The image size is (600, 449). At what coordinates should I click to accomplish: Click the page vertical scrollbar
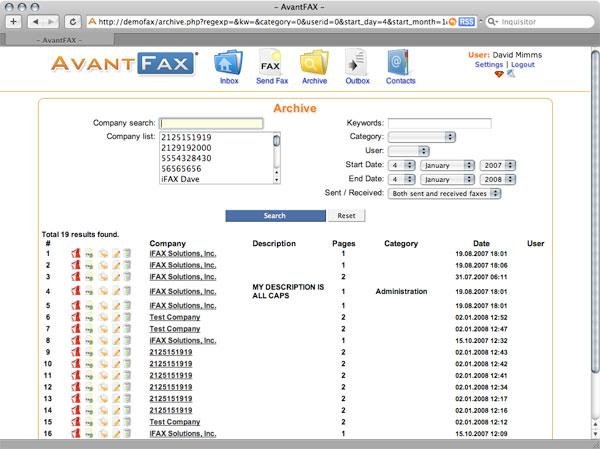595,211
